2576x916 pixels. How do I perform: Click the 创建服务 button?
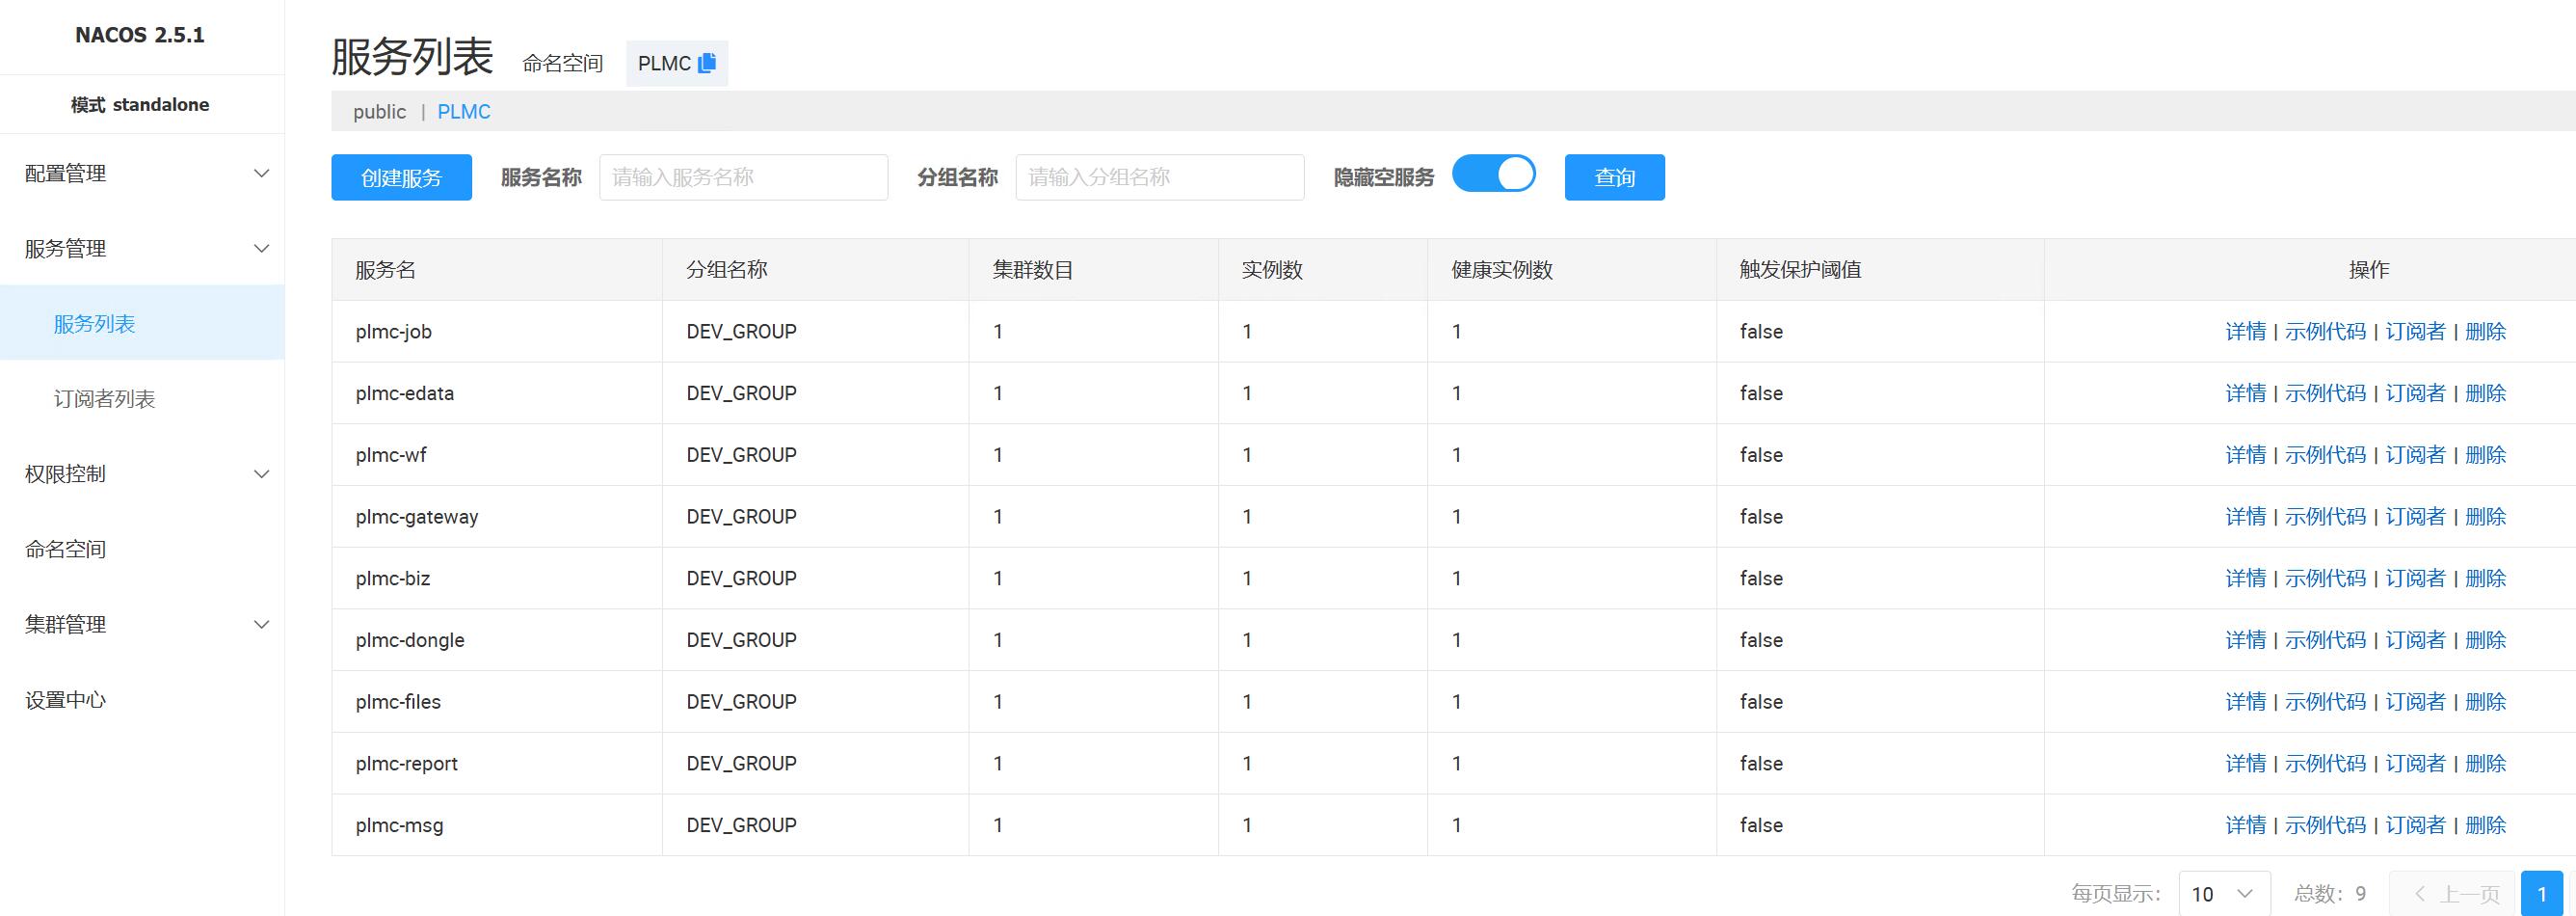click(x=401, y=178)
